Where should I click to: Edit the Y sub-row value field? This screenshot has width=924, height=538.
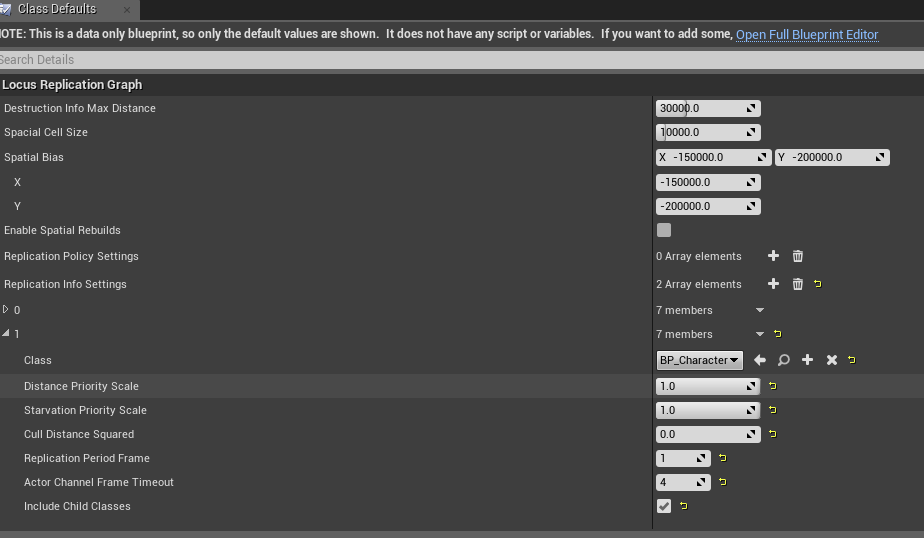coord(708,206)
